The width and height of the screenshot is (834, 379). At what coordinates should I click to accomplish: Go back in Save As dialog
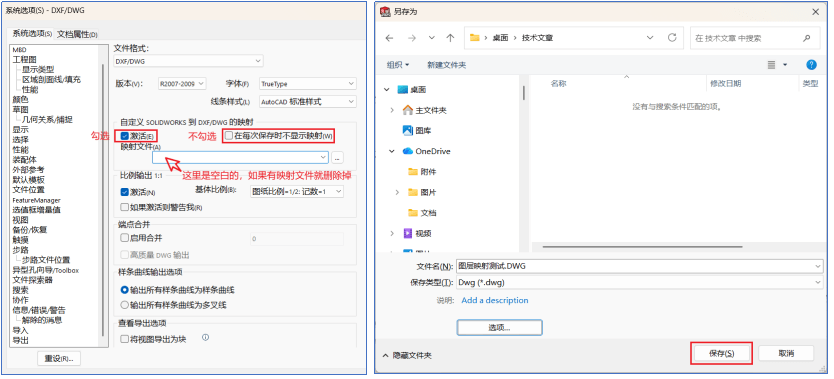coord(389,38)
